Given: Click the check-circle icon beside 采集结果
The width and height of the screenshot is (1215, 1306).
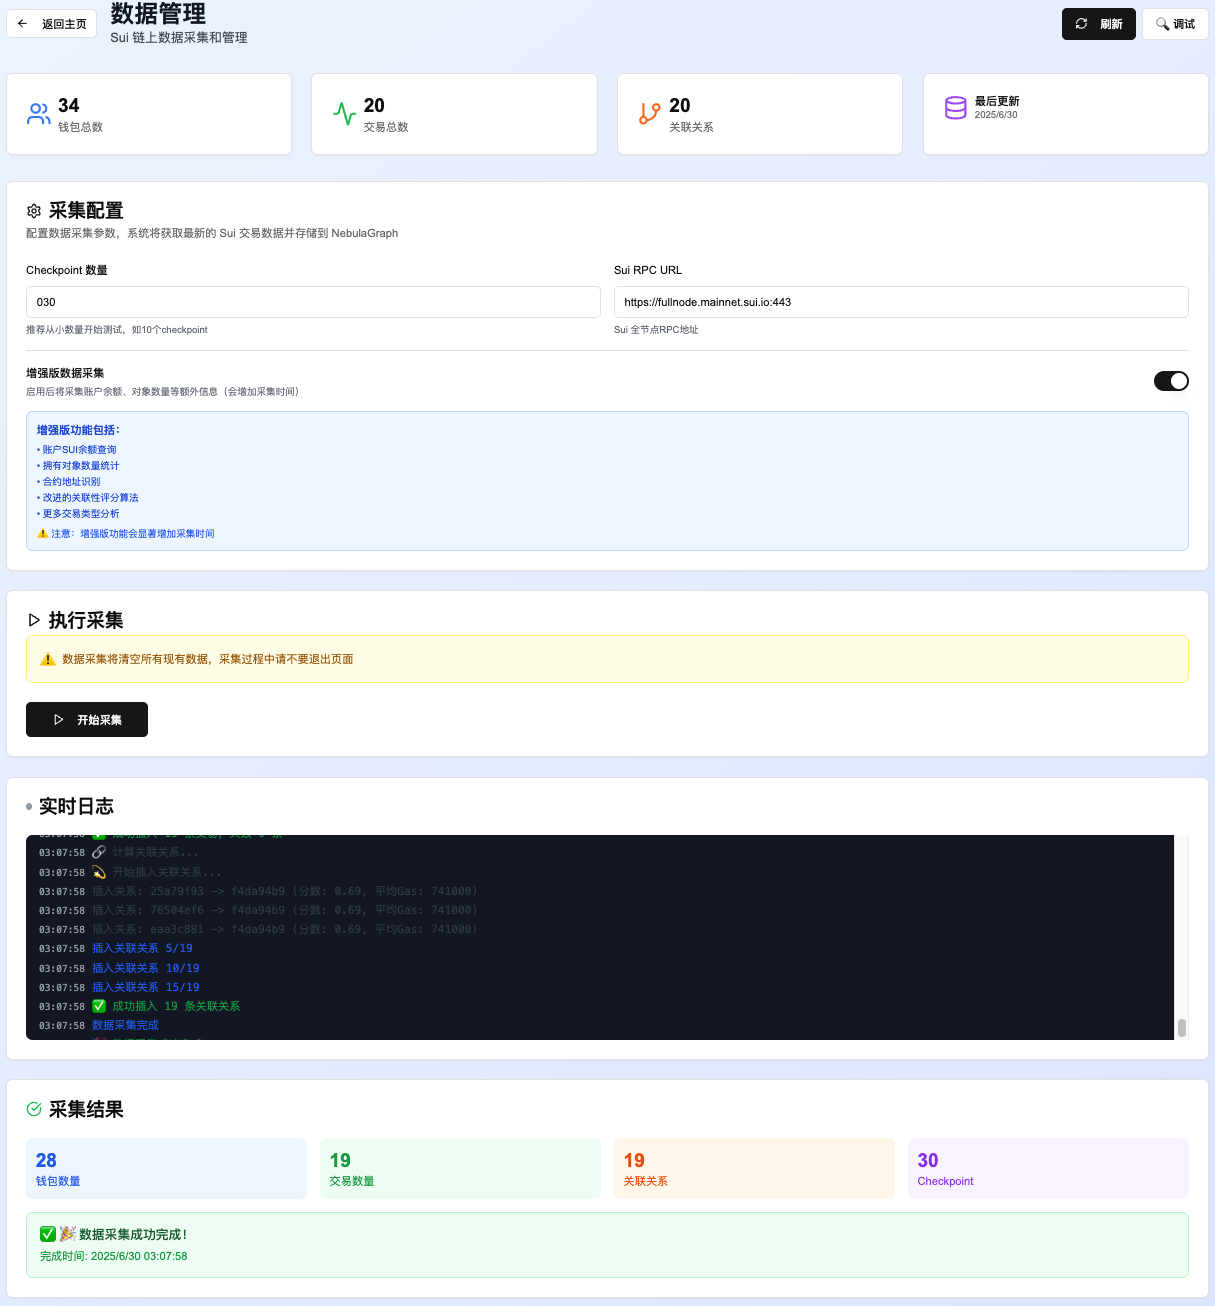Looking at the screenshot, I should (x=34, y=1109).
